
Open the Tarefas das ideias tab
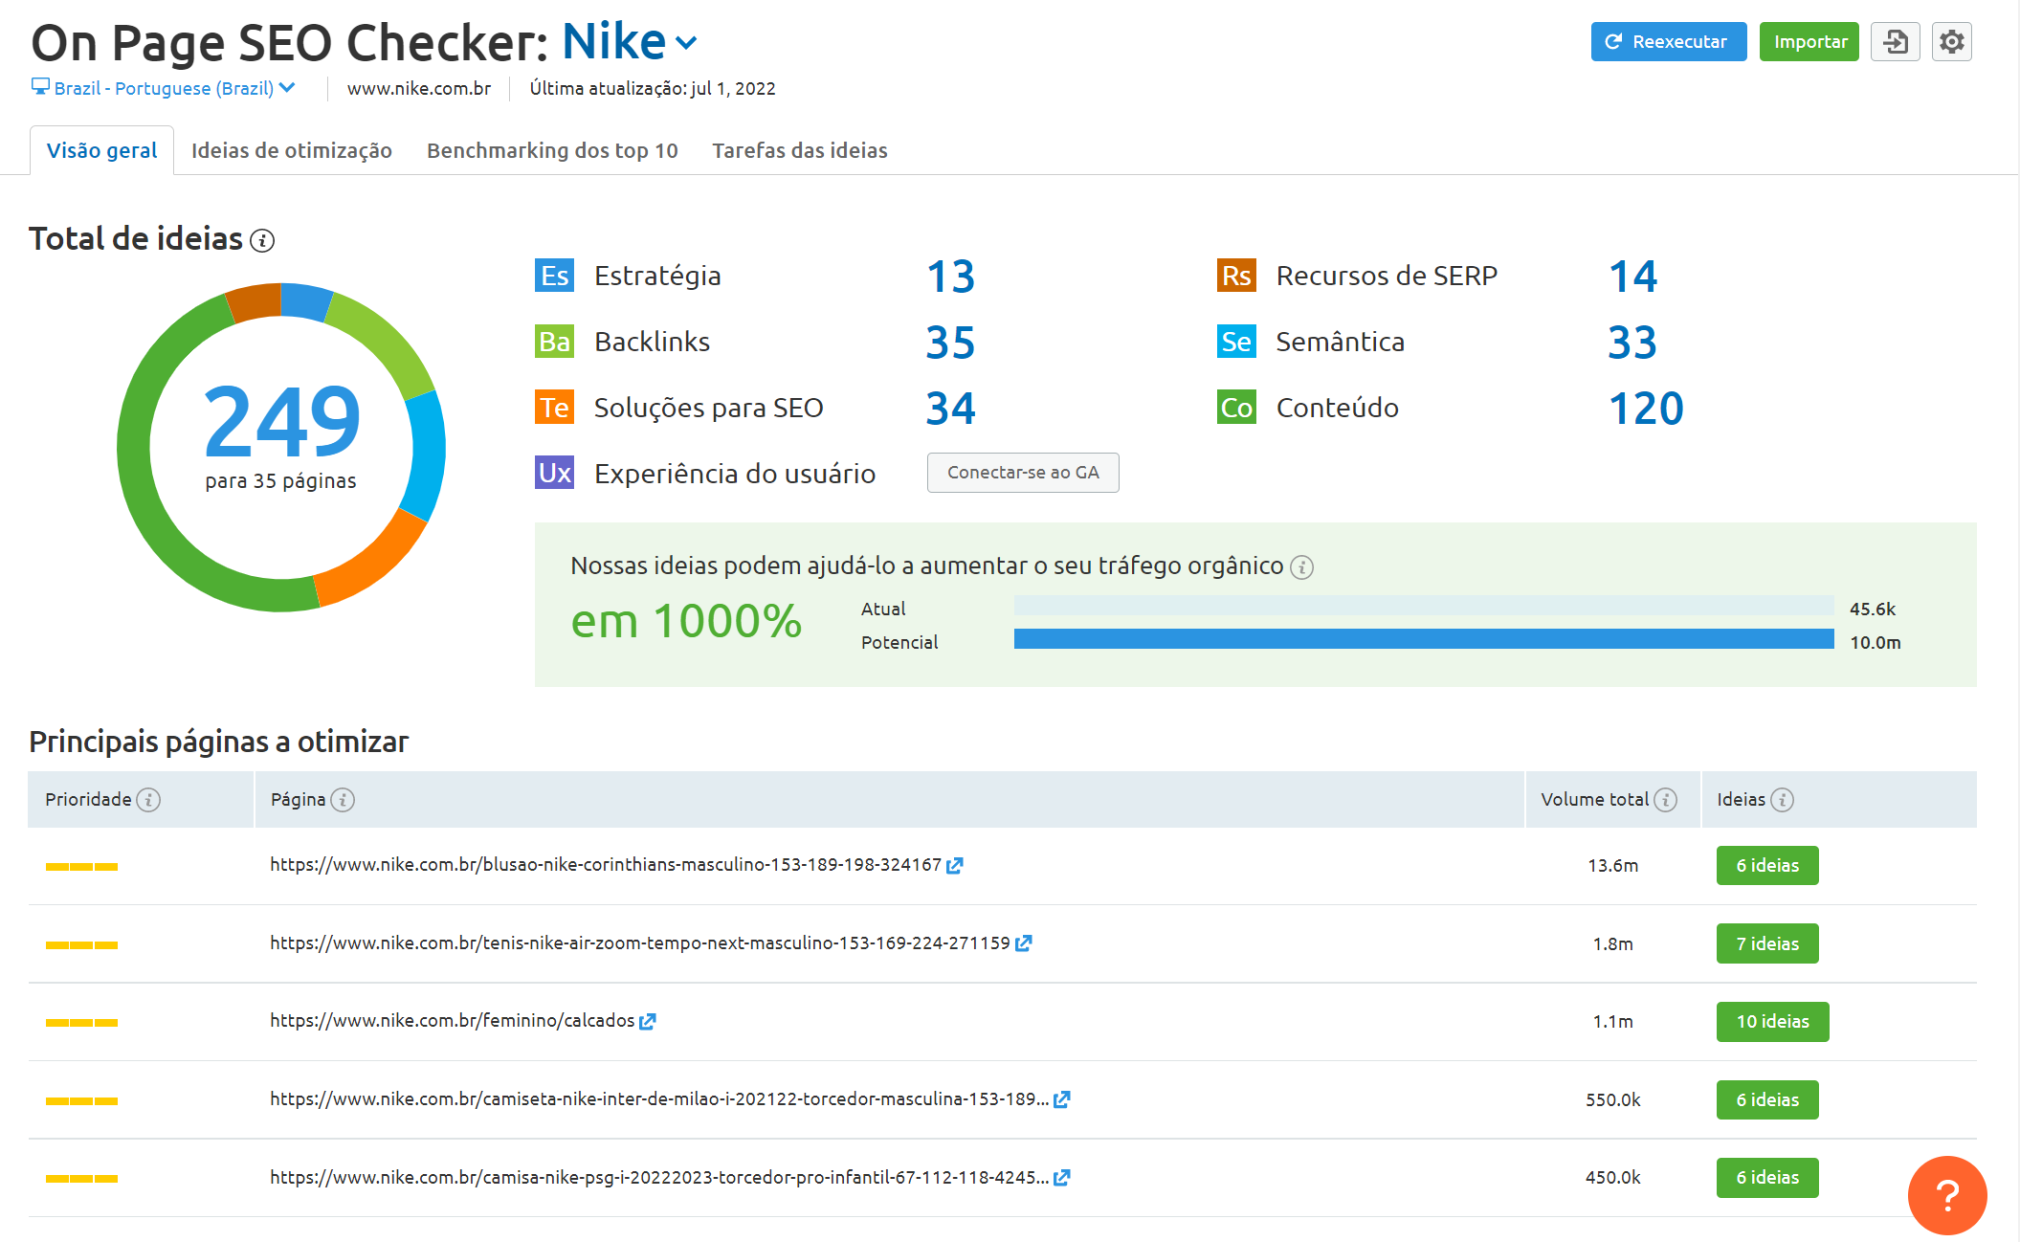[799, 150]
